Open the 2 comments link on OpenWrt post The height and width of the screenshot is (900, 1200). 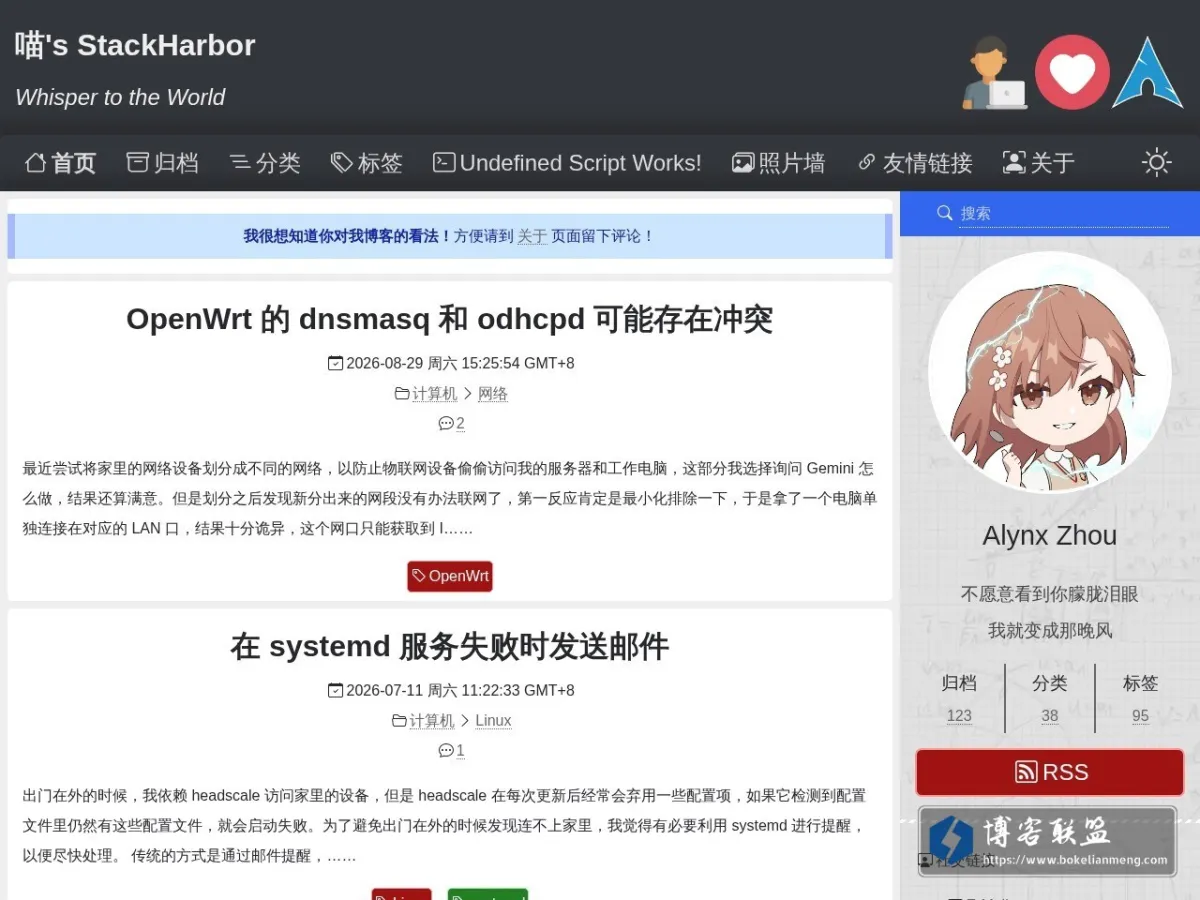[460, 423]
